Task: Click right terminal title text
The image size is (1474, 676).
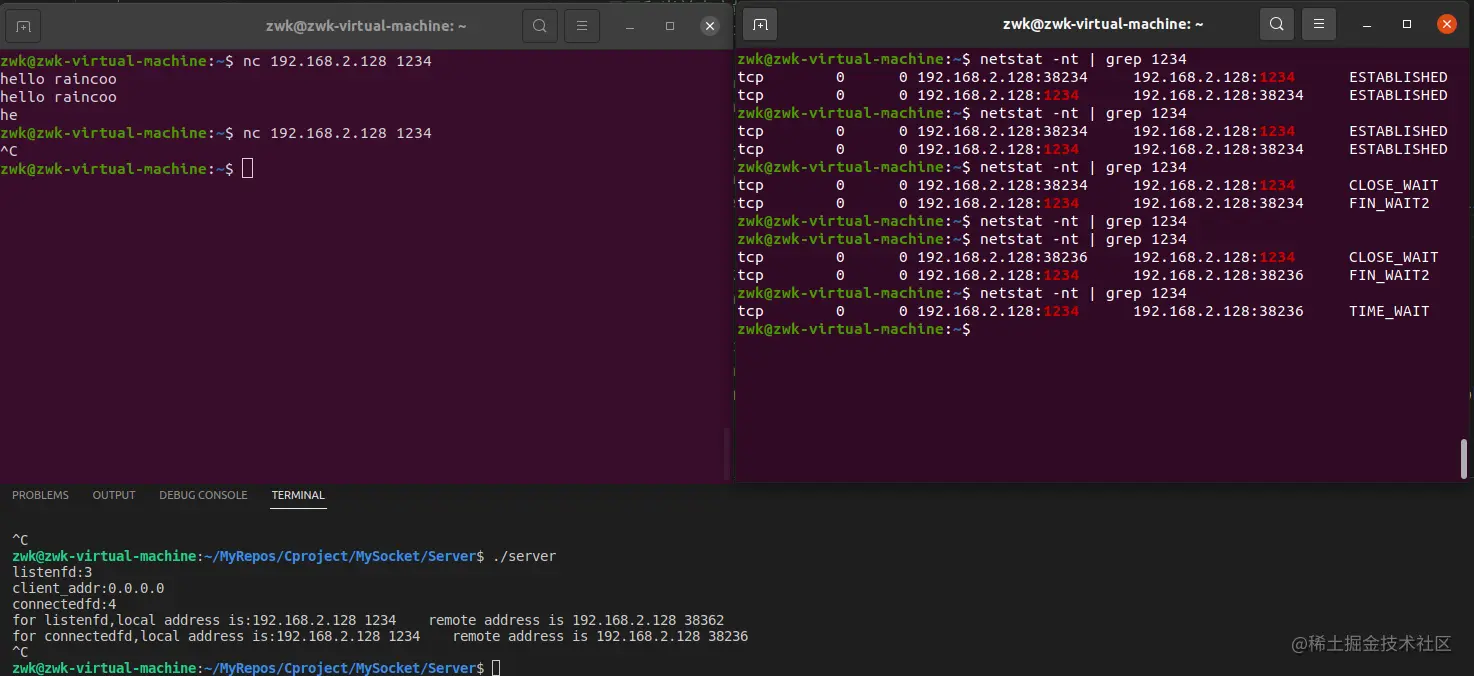Action: (x=1103, y=24)
